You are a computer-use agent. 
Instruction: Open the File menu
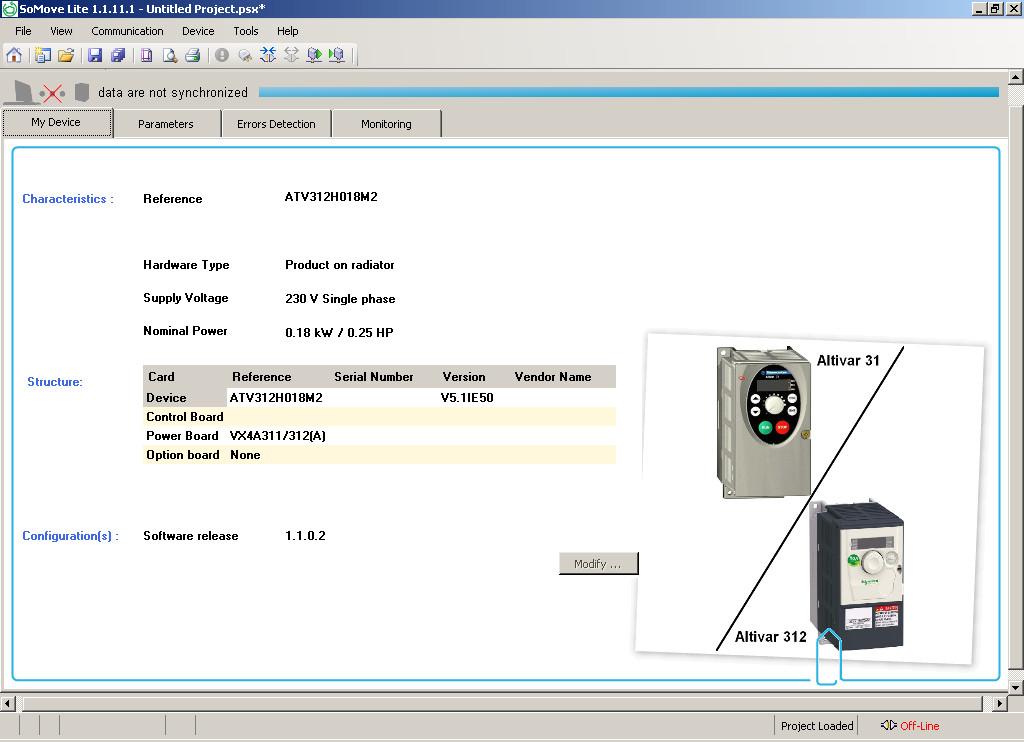(23, 31)
